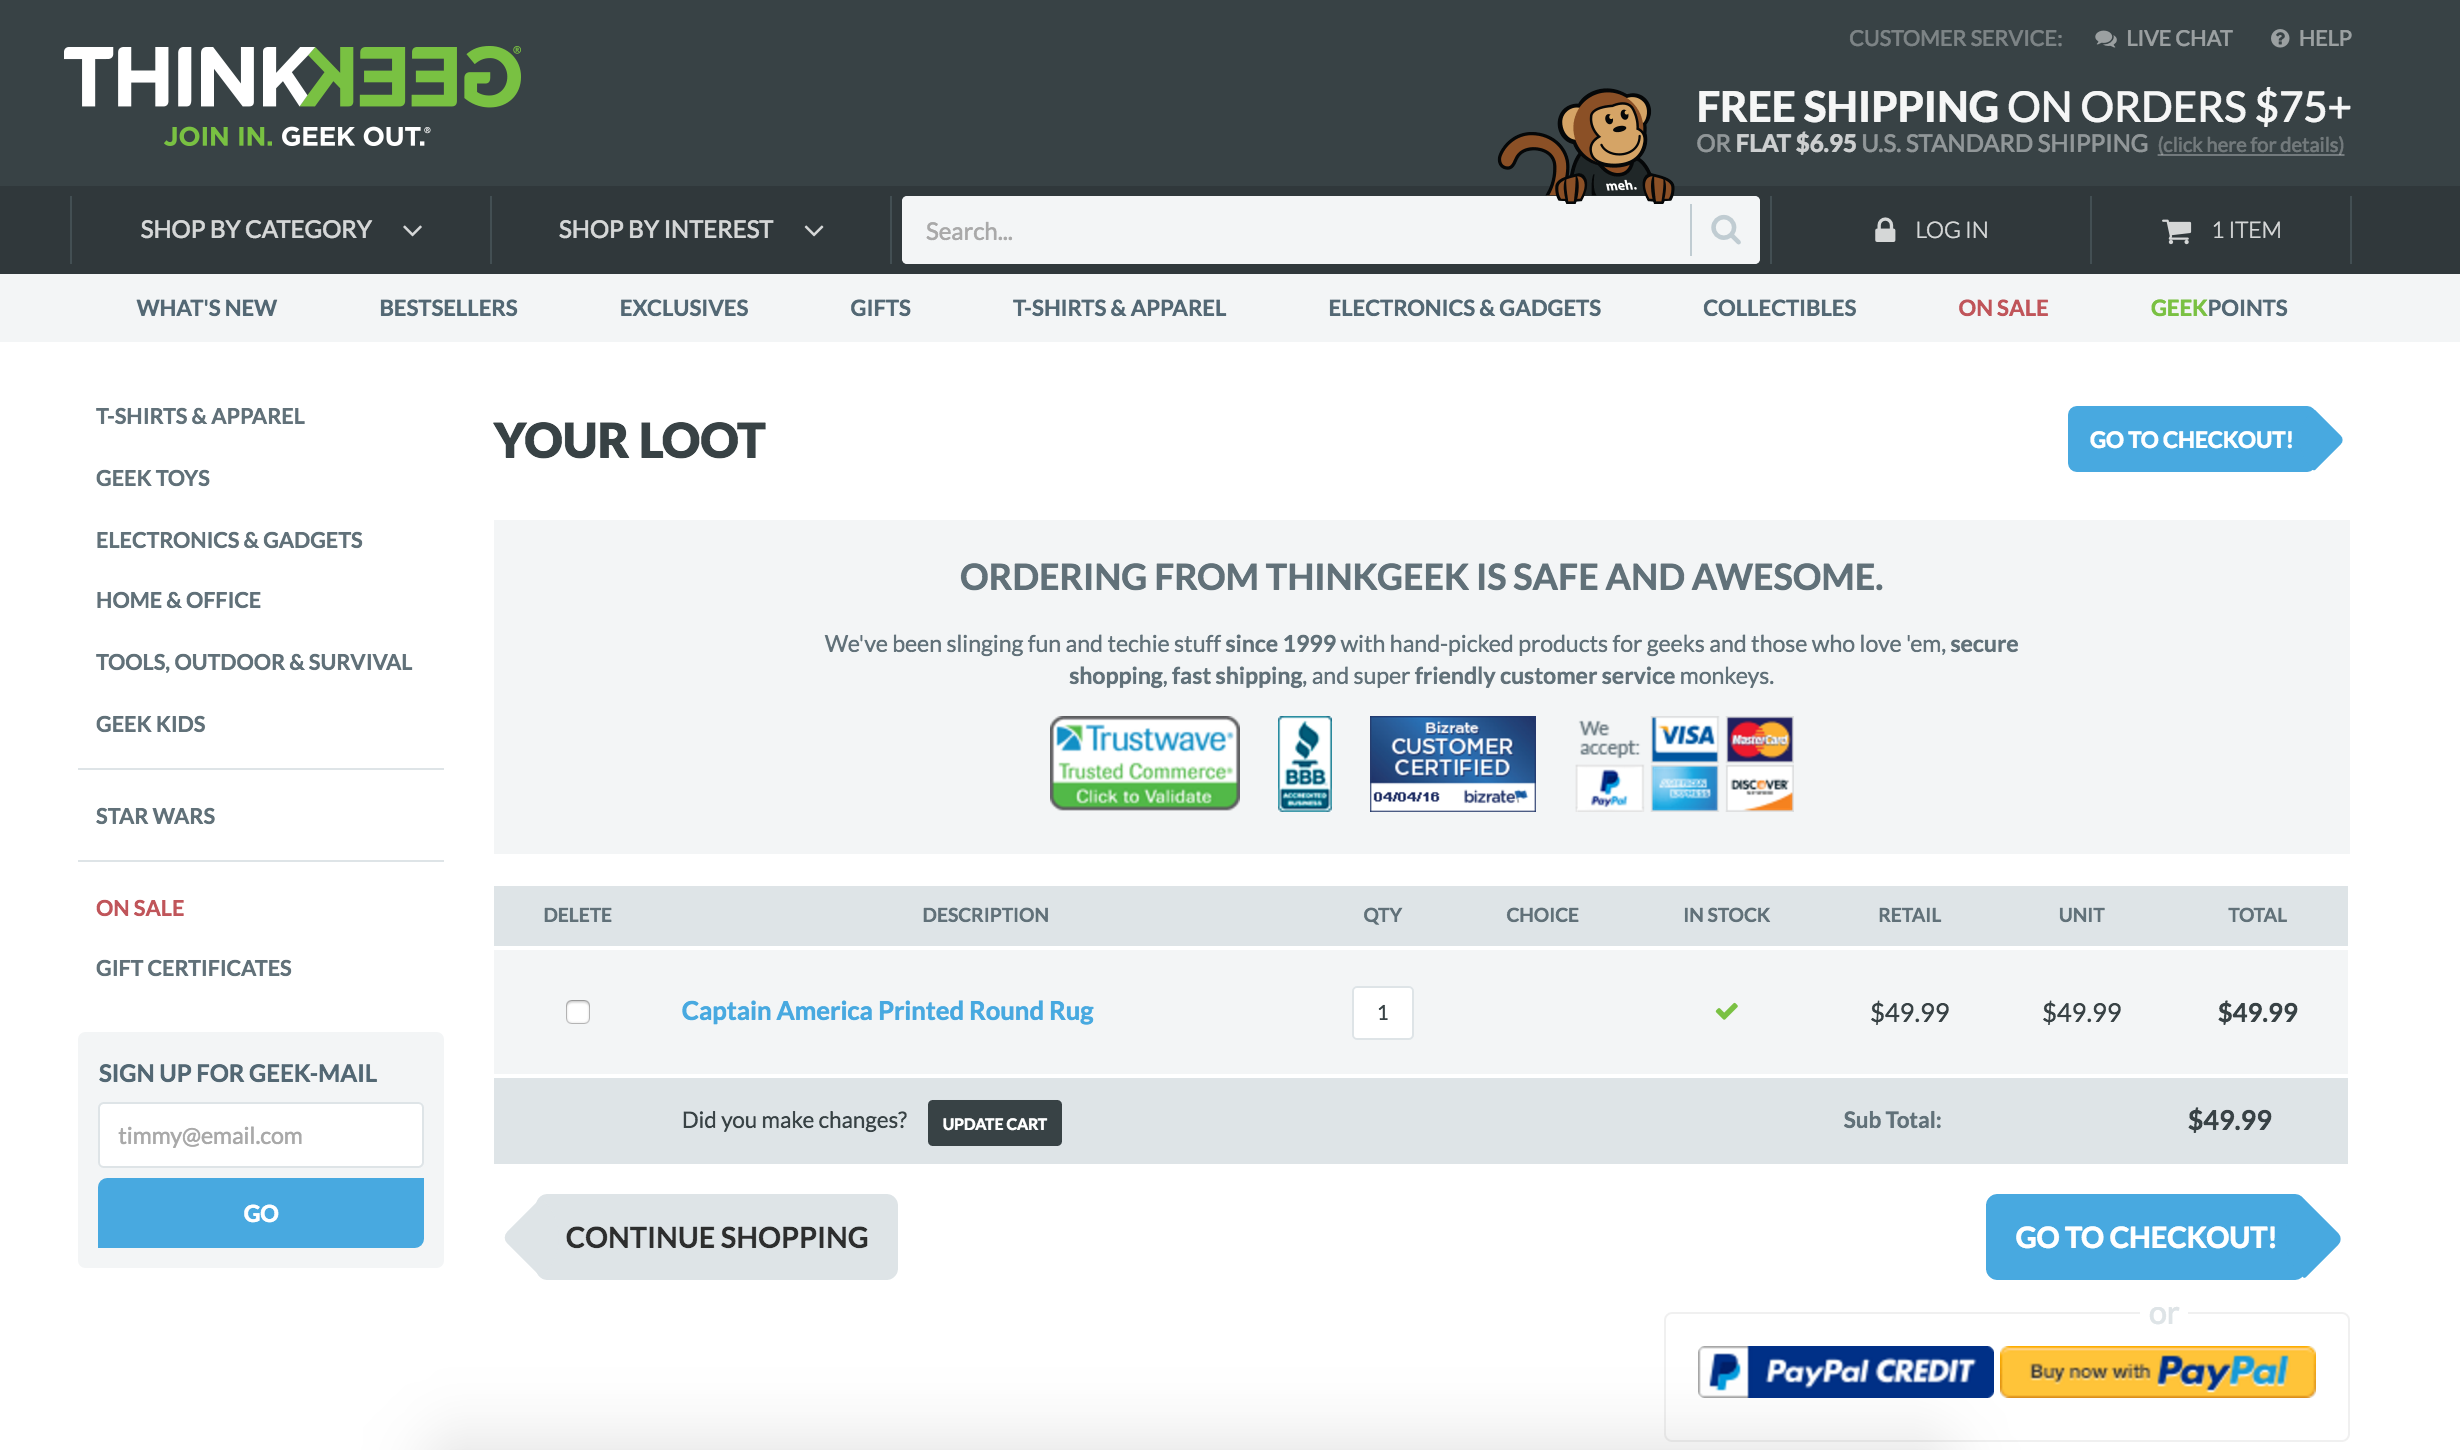Open sidebar Gift Certificates link
The height and width of the screenshot is (1450, 2460).
point(194,968)
